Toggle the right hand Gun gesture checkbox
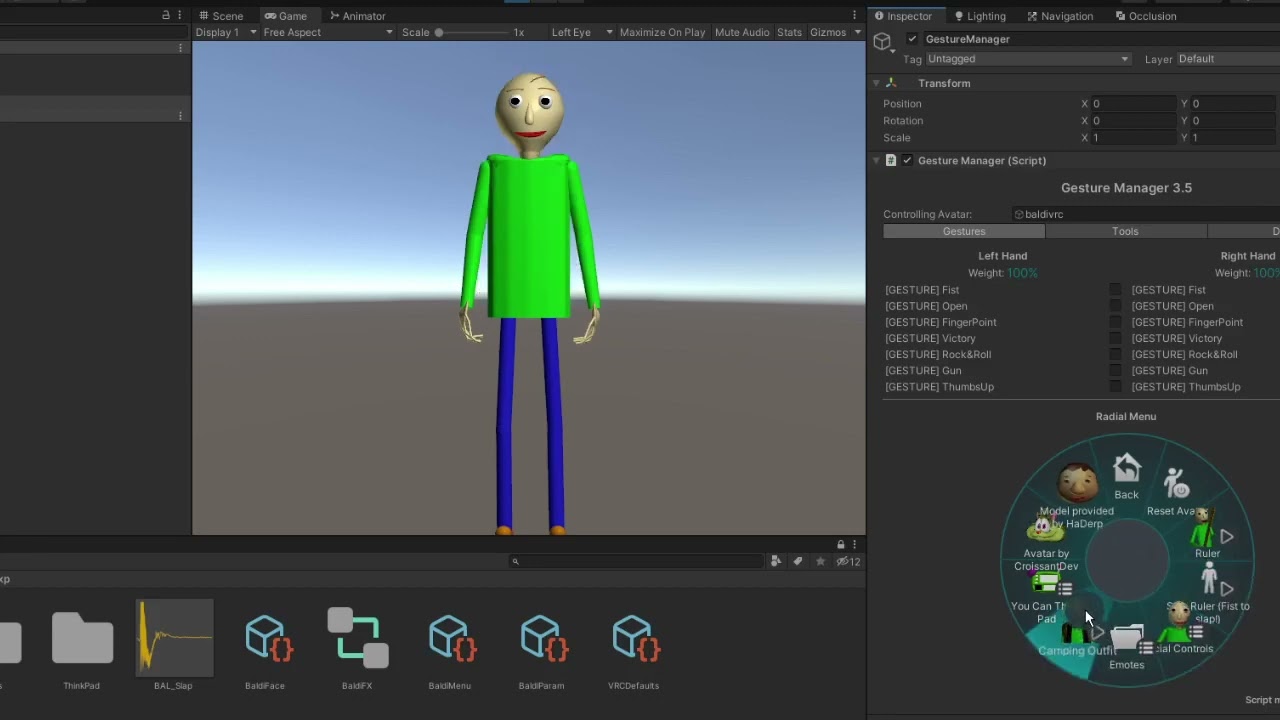 pyautogui.click(x=1116, y=370)
